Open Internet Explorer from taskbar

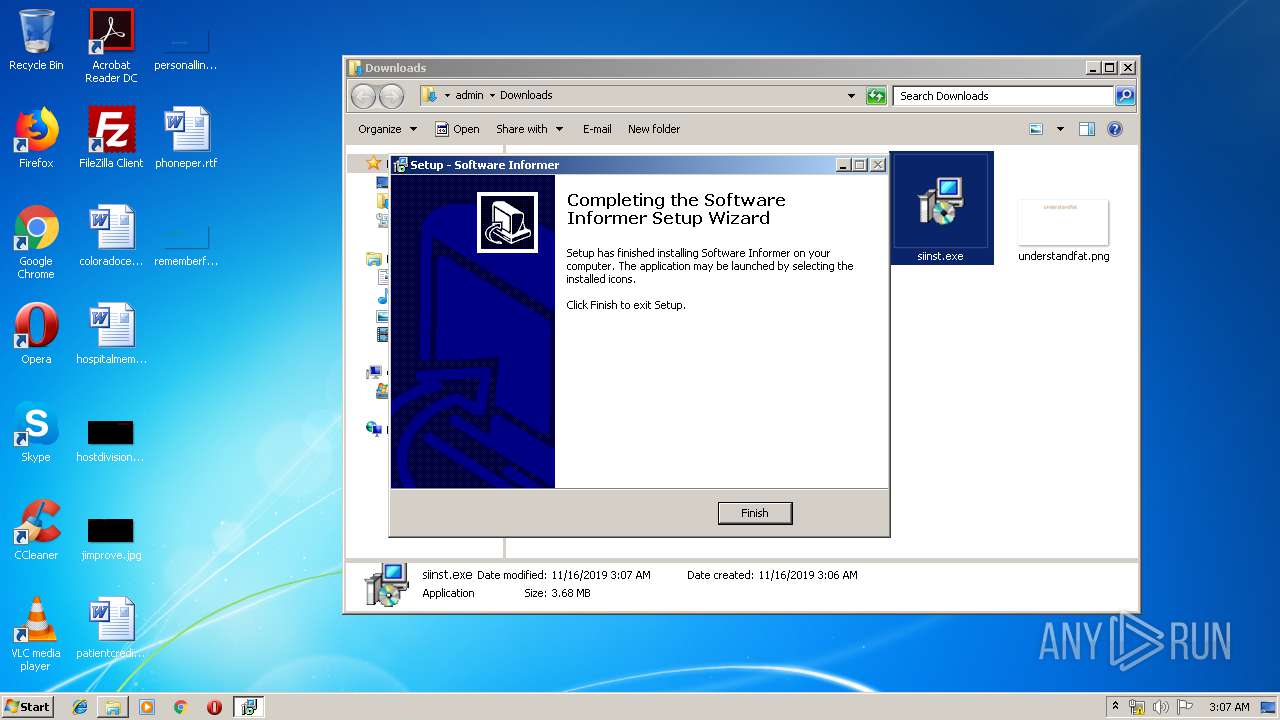80,707
